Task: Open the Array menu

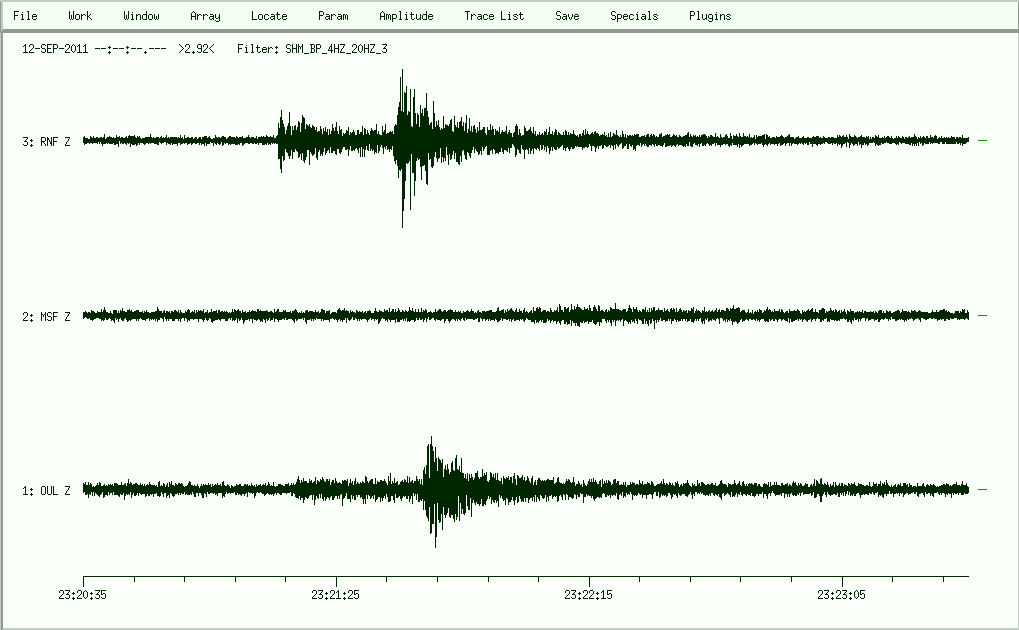Action: [205, 16]
